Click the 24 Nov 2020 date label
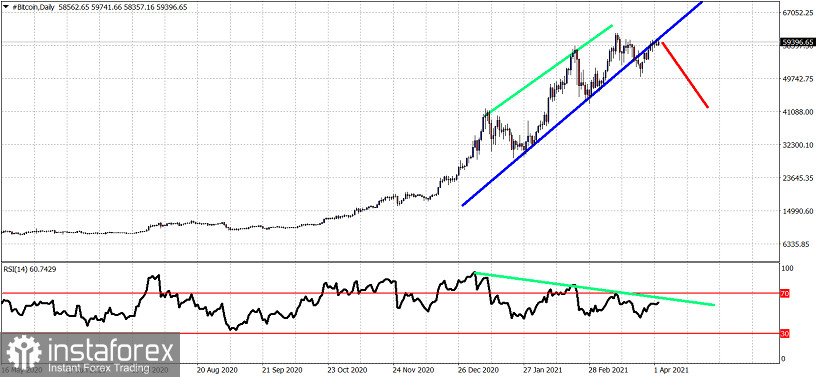This screenshot has width=820, height=377. pyautogui.click(x=413, y=369)
